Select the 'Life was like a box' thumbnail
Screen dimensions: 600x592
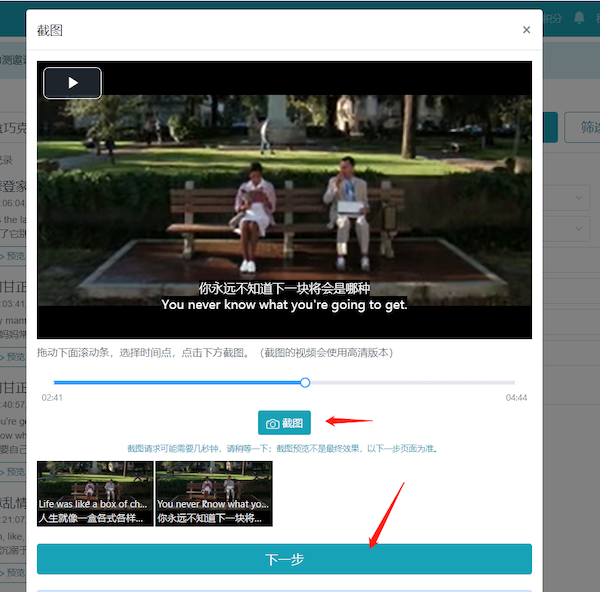point(95,494)
